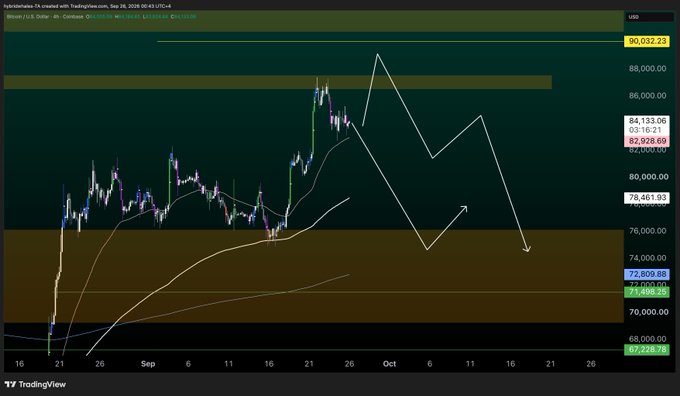Viewport: 680px width, 396px height.
Task: Click the white 78,461.93 price label
Action: point(647,197)
